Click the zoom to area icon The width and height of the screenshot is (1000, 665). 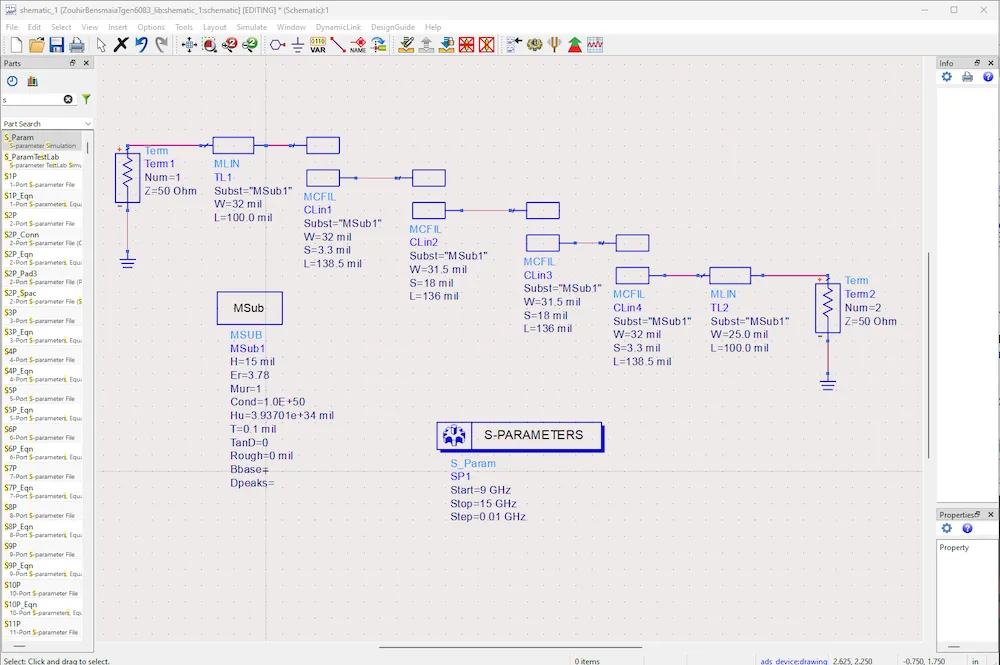pyautogui.click(x=209, y=45)
